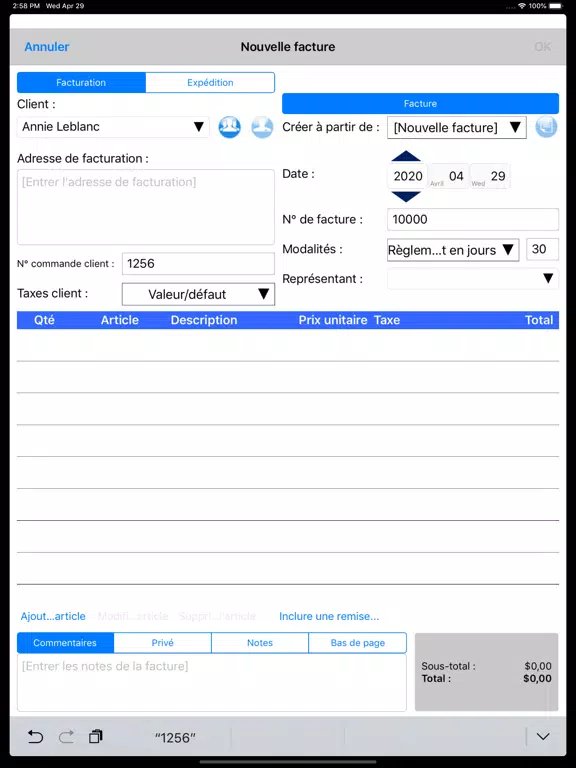Hide keyboard bar with the chevron down
This screenshot has width=576, height=768.
[543, 737]
